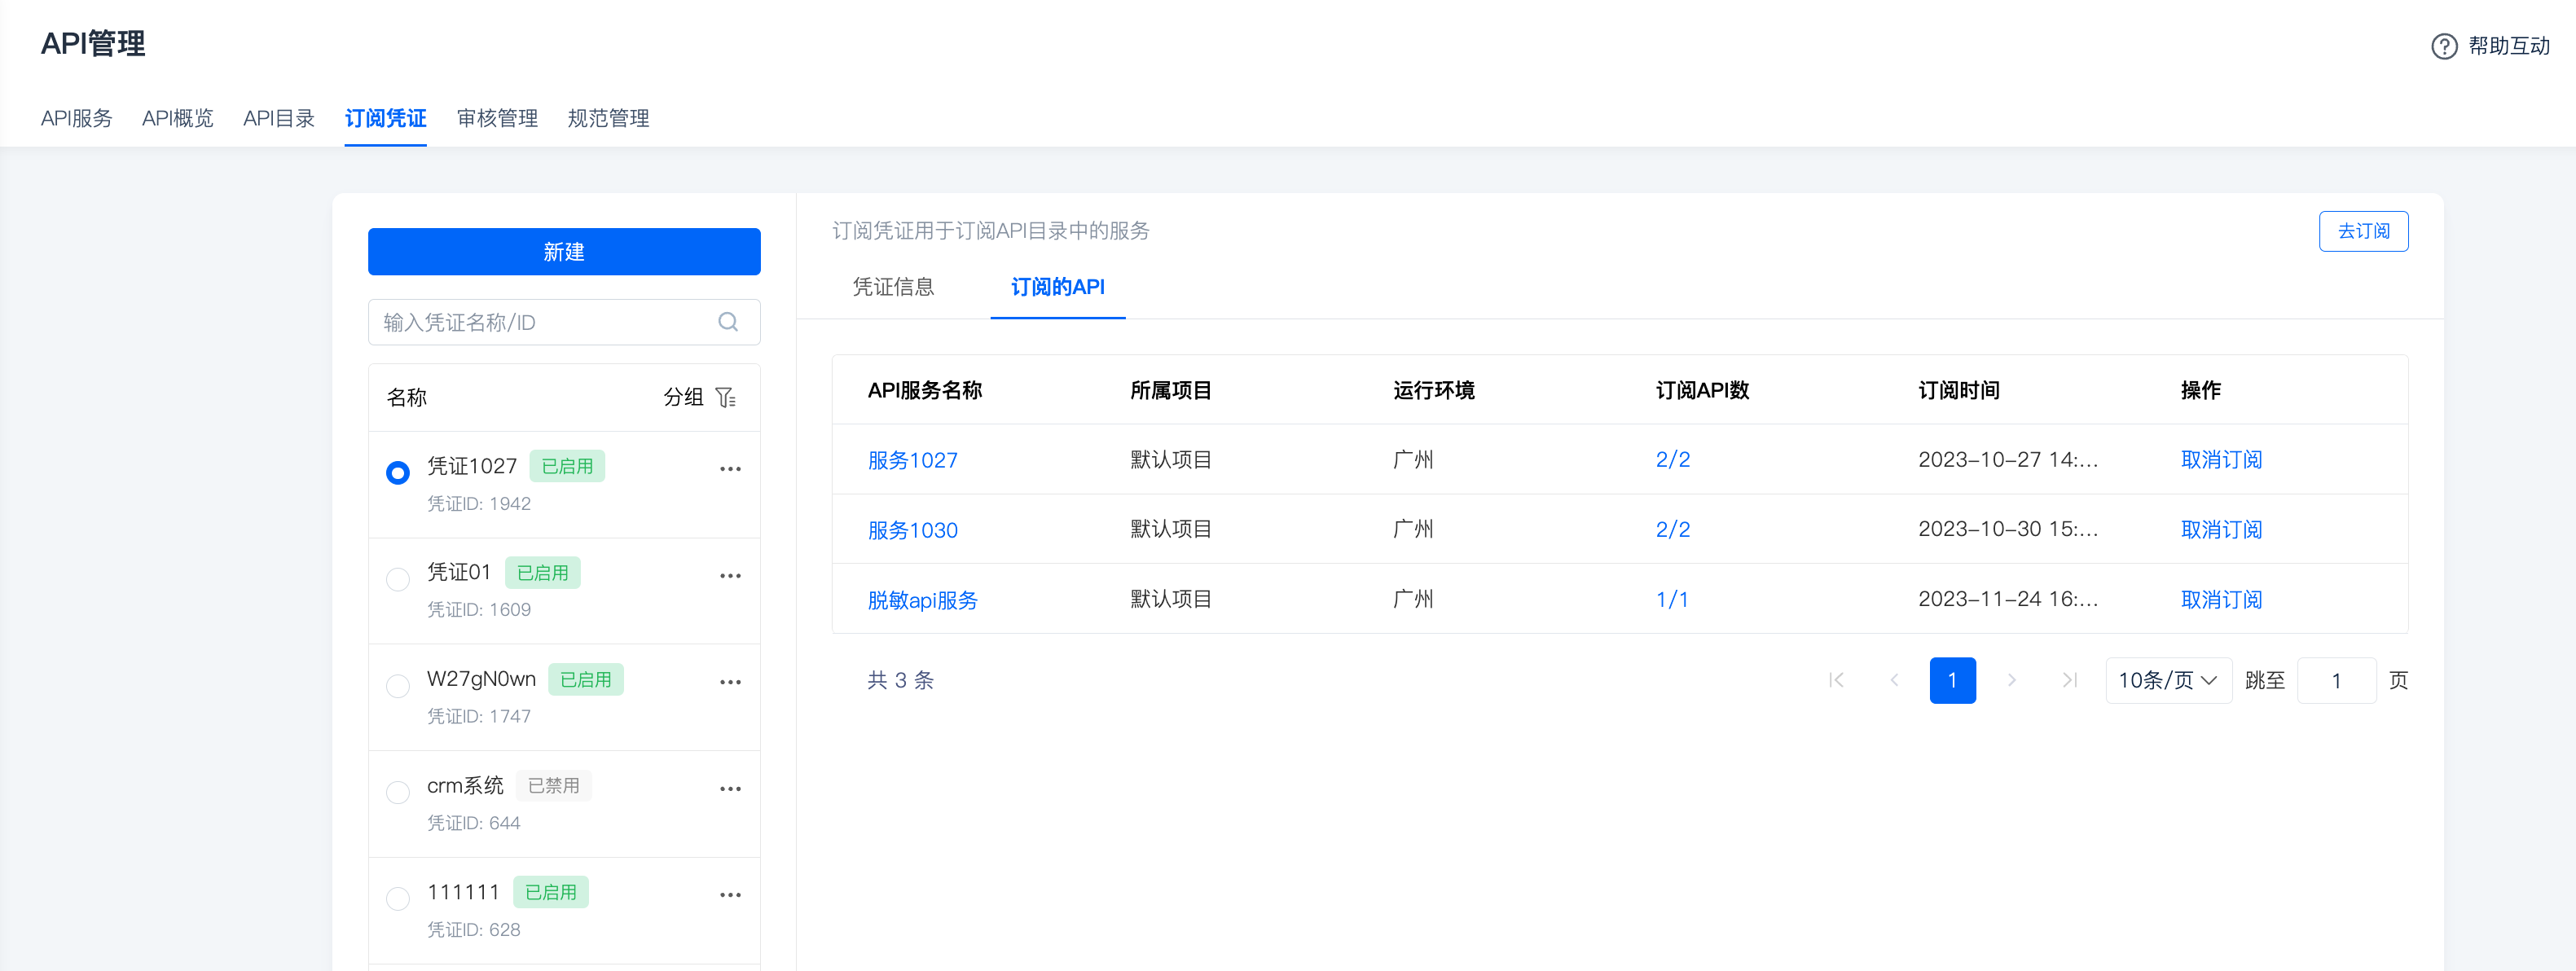The width and height of the screenshot is (2576, 971).
Task: View 2/2 subscribed APIs of 服务1030
Action: click(1672, 530)
